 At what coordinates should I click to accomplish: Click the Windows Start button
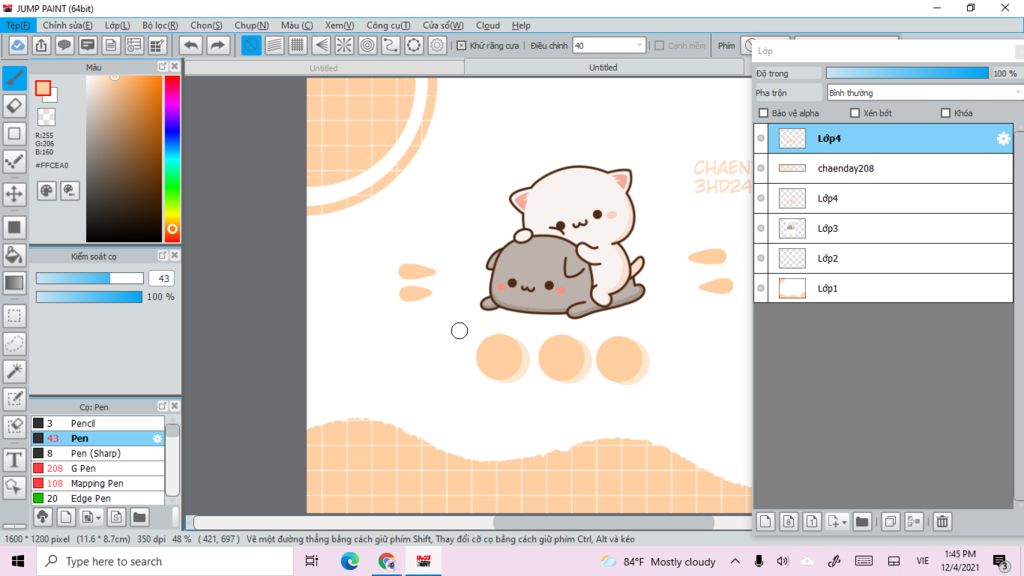pyautogui.click(x=18, y=561)
